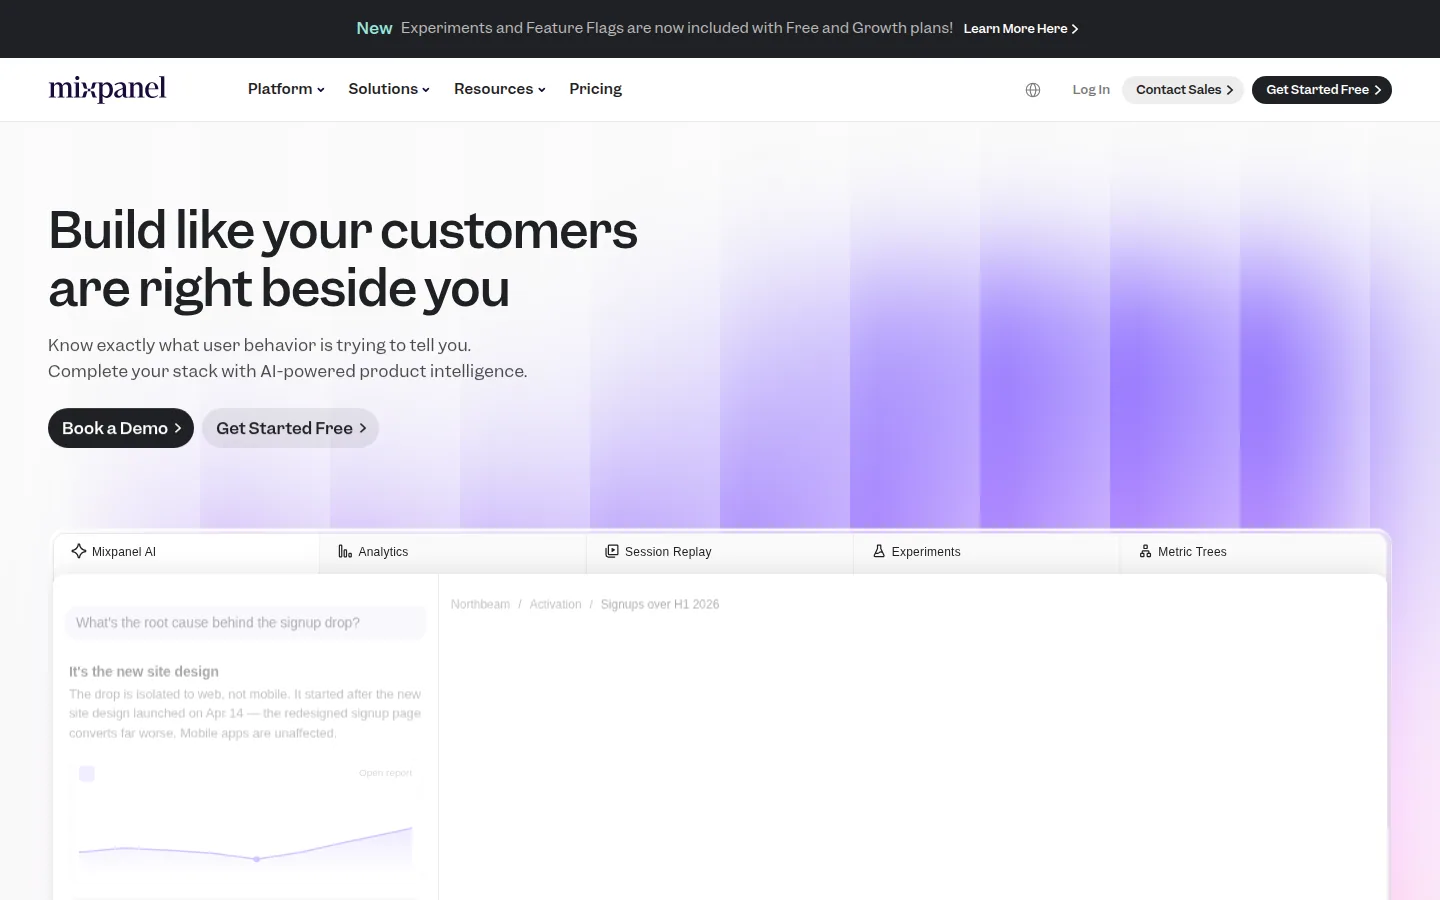Open the Pricing page

[x=596, y=89]
